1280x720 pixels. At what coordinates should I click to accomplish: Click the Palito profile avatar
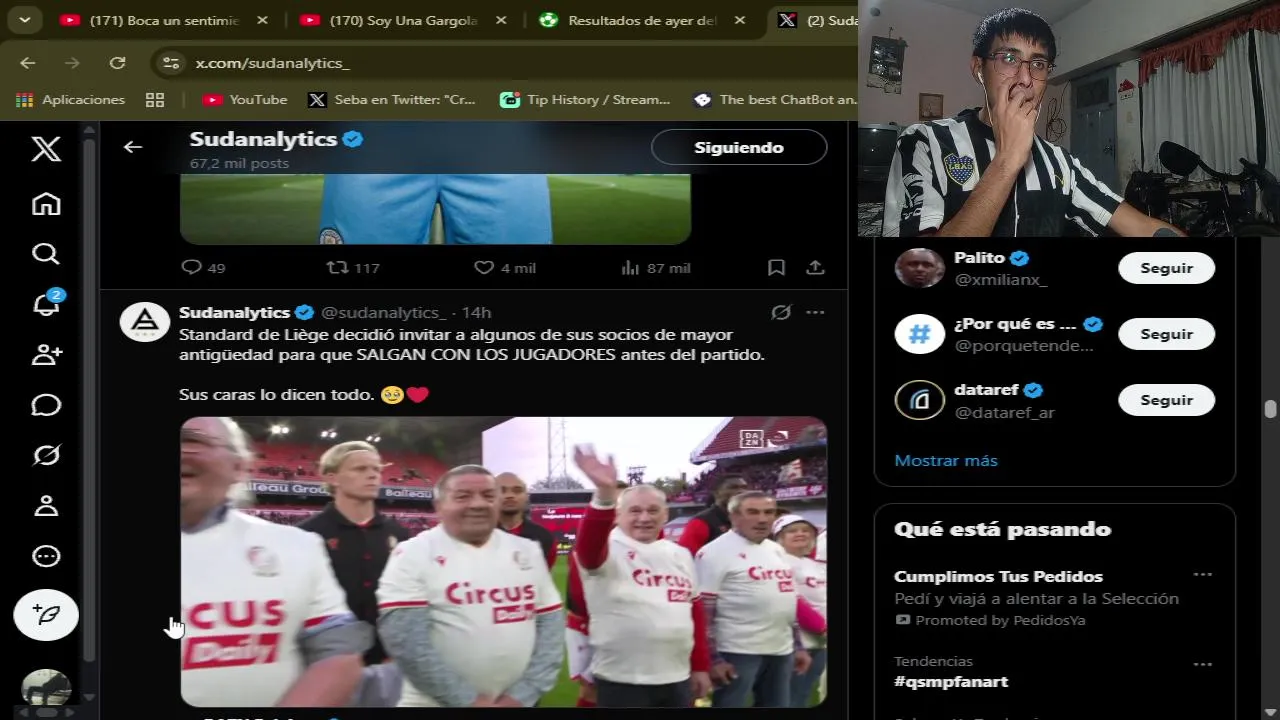(x=919, y=268)
